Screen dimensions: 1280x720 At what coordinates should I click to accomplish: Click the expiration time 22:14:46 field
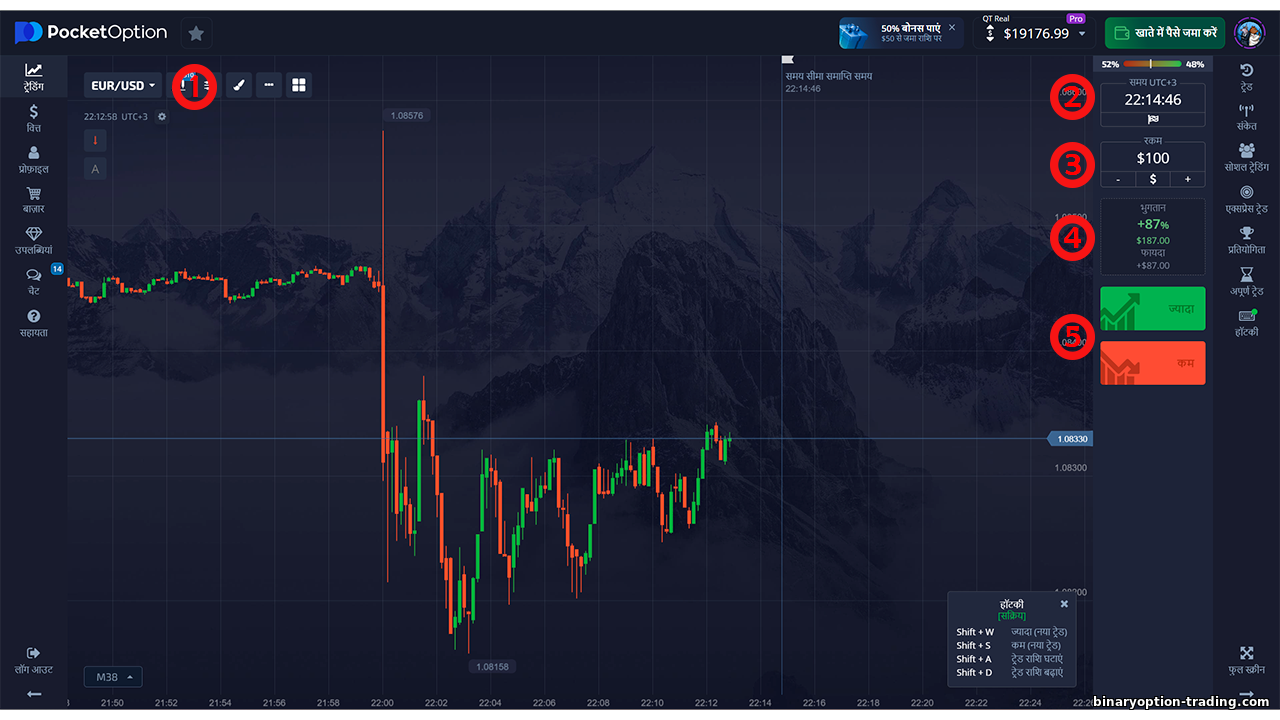click(1152, 100)
